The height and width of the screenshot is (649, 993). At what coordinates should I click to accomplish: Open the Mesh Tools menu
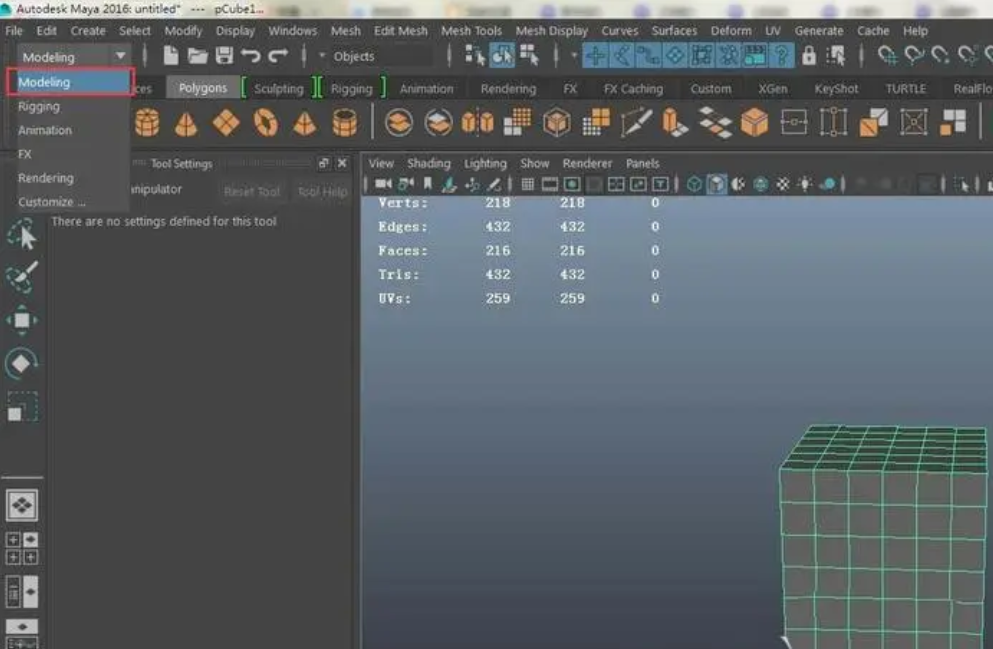click(x=471, y=30)
